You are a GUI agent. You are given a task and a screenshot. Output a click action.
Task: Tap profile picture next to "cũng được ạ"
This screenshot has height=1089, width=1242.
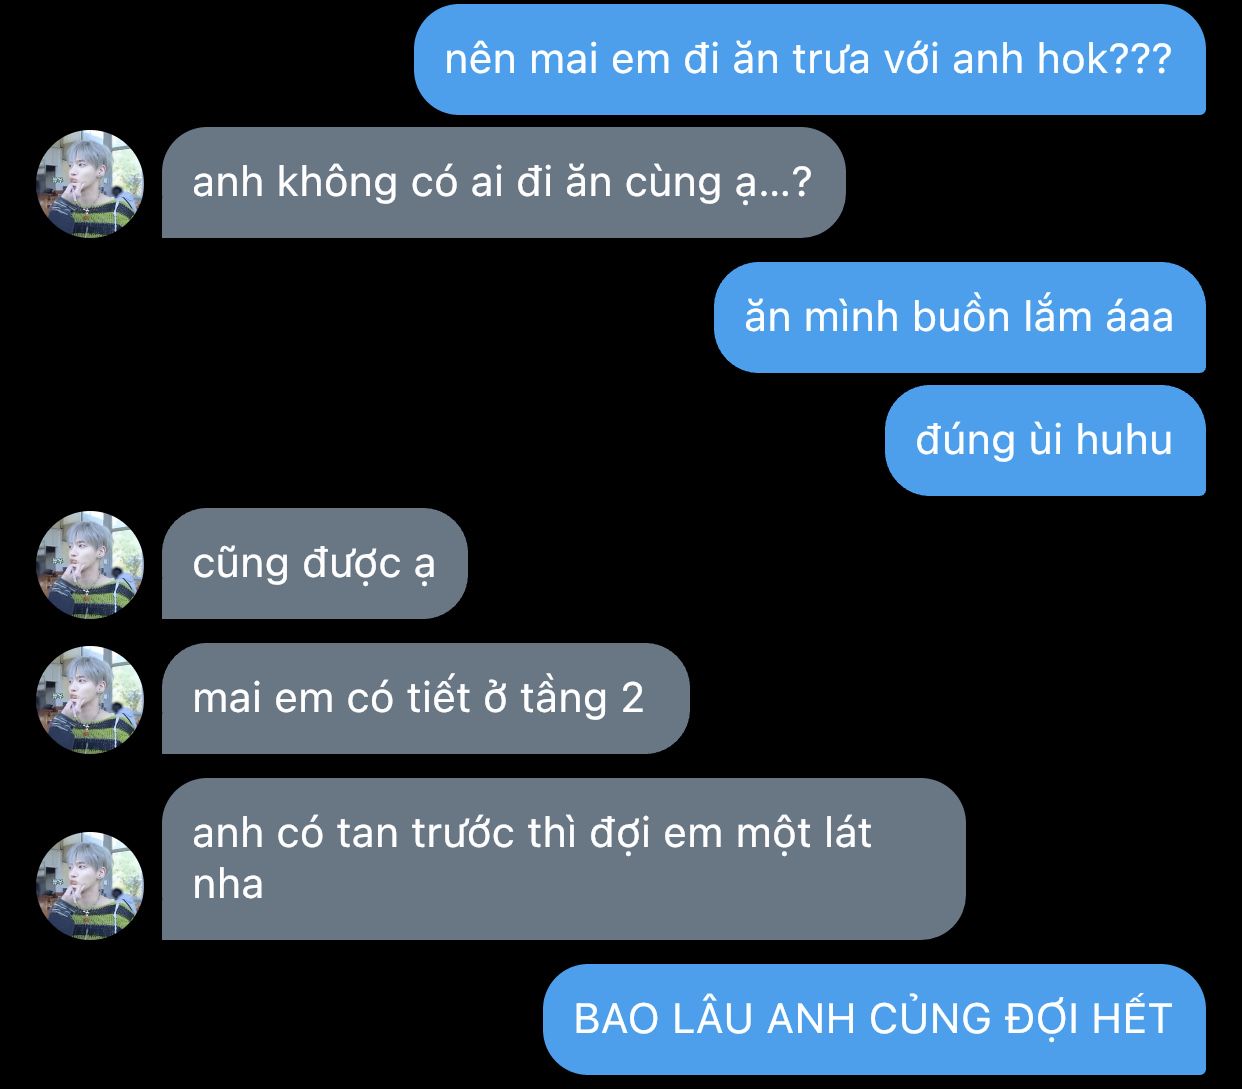(x=90, y=565)
